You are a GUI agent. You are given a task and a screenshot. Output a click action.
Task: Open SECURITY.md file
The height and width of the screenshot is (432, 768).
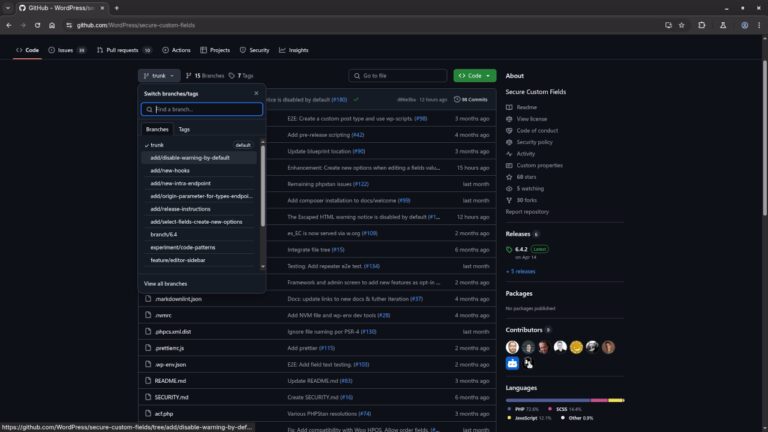[x=171, y=397]
